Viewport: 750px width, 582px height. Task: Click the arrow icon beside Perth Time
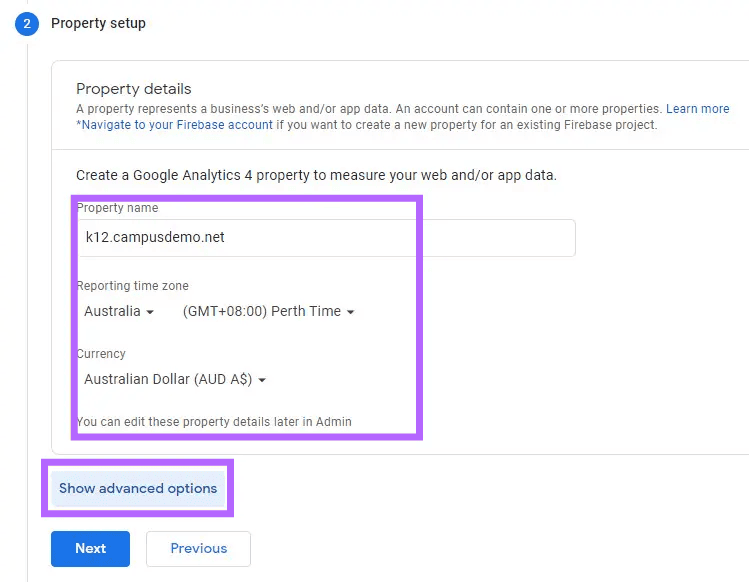350,312
